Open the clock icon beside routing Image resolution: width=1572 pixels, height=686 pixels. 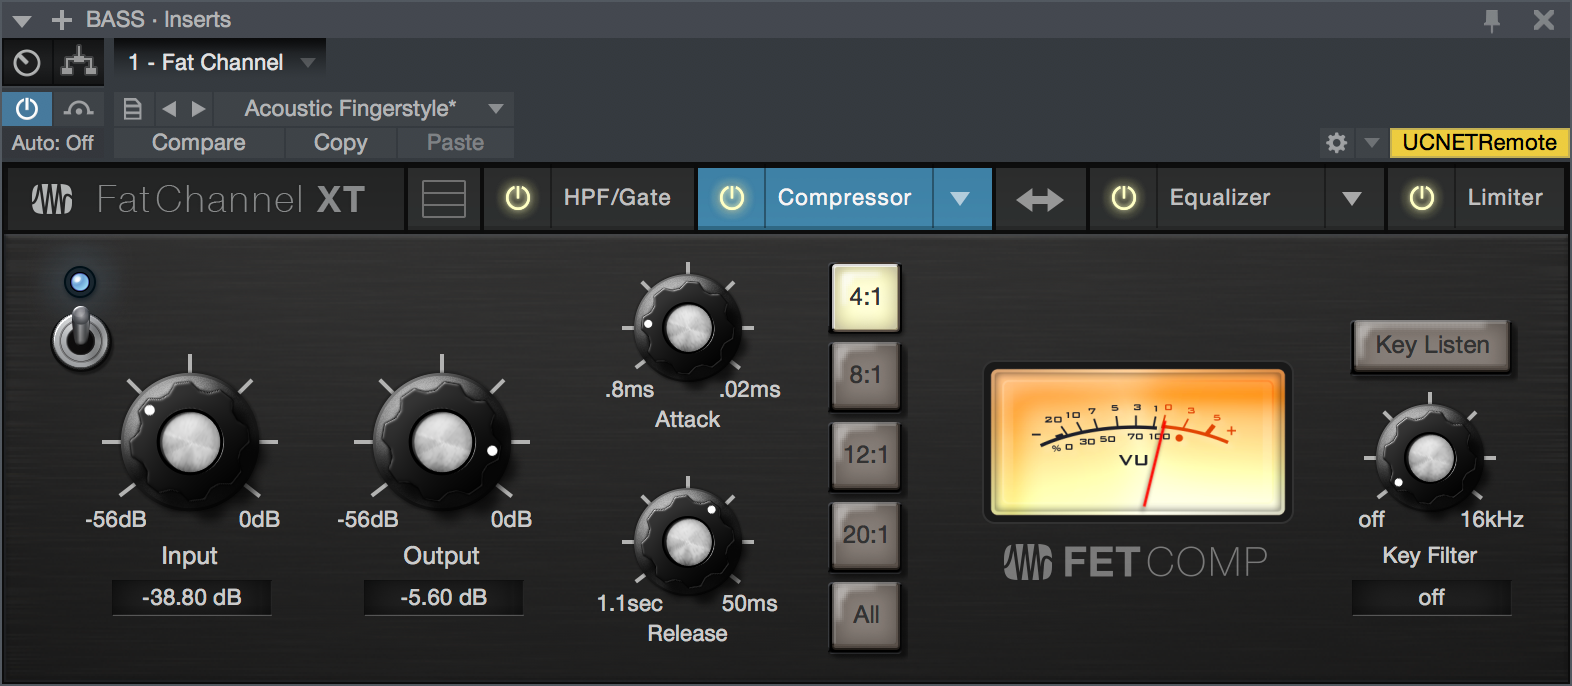(27, 63)
